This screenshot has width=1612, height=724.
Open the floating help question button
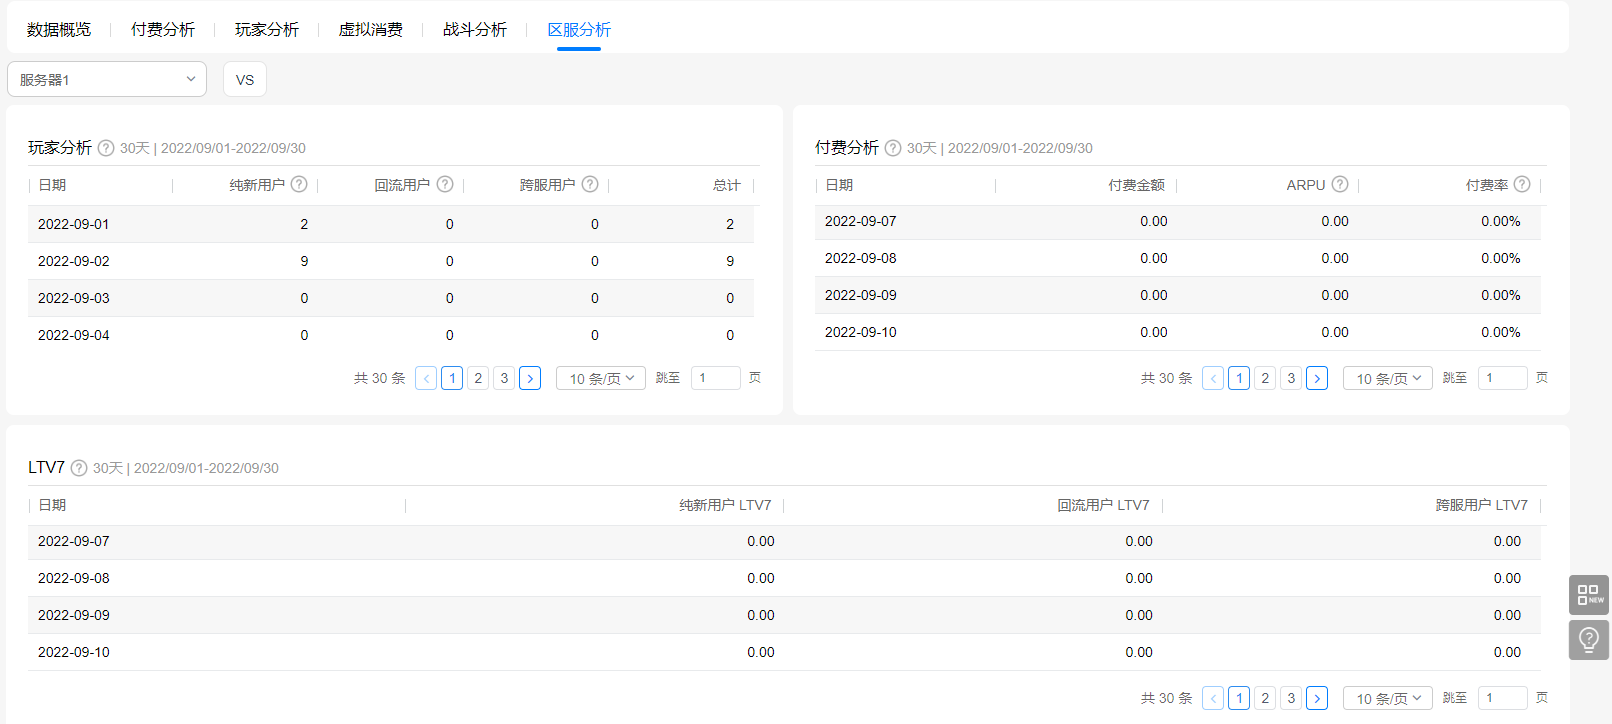(1588, 640)
